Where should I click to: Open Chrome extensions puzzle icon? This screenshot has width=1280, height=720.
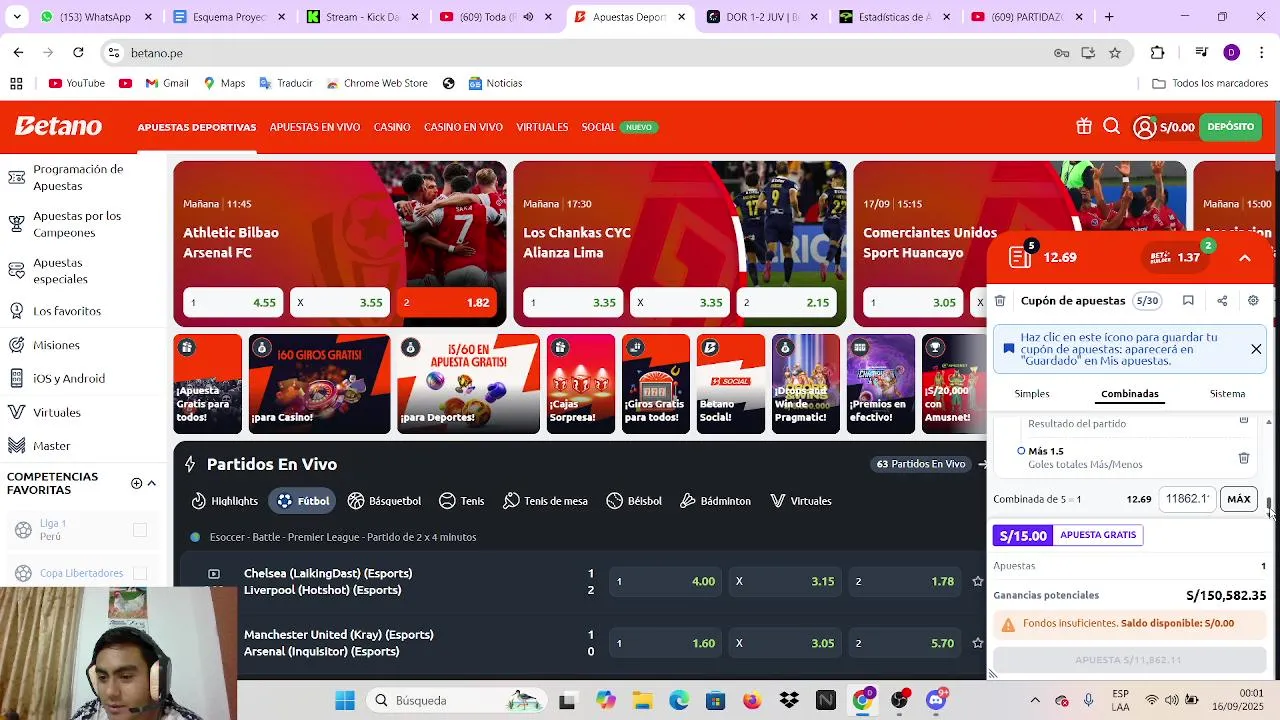click(1158, 53)
